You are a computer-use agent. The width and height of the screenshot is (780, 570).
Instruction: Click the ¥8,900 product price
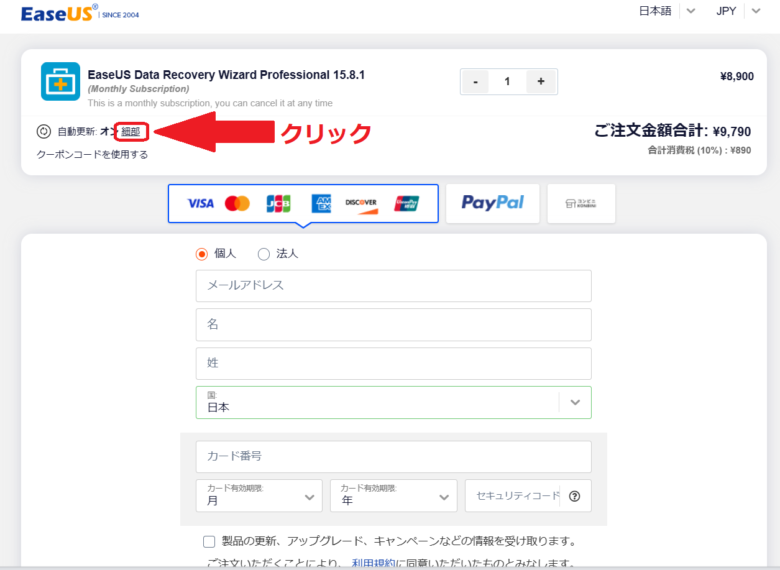point(737,77)
